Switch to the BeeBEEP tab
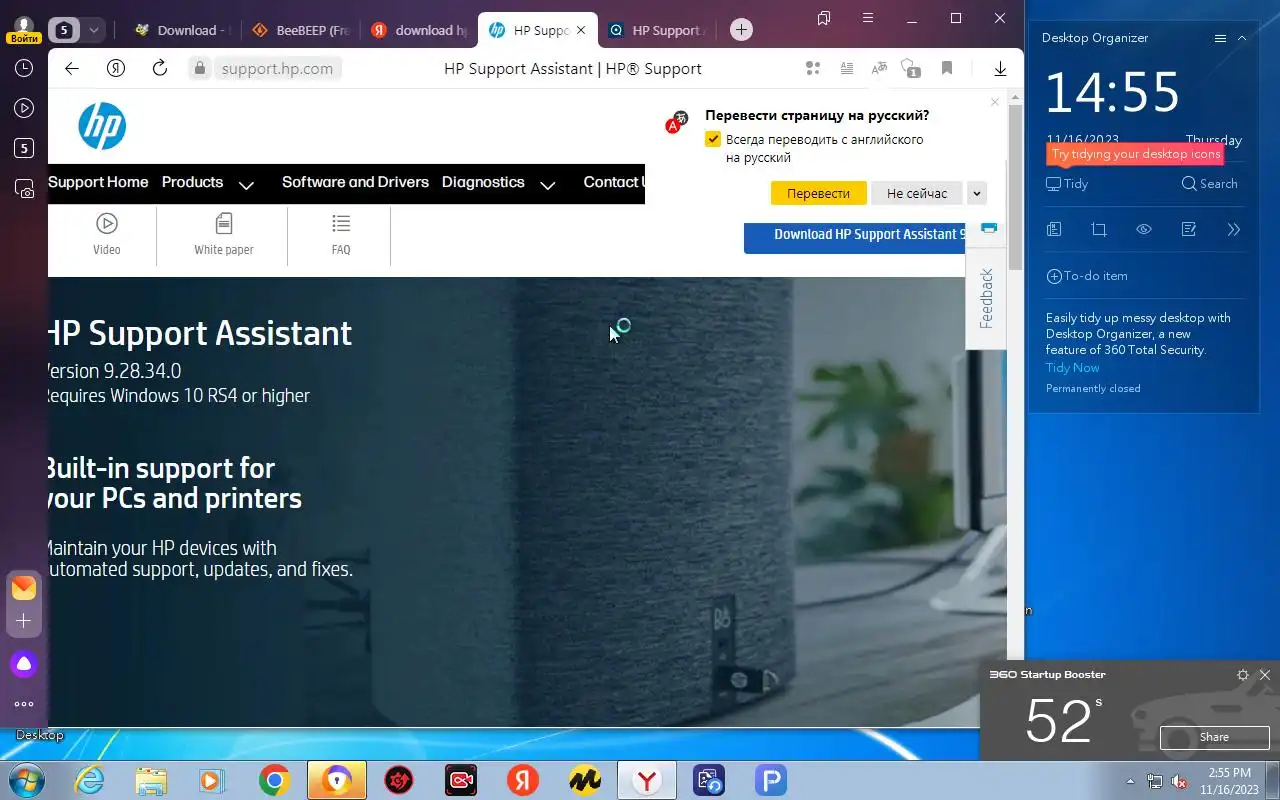This screenshot has height=800, width=1280. [300, 30]
